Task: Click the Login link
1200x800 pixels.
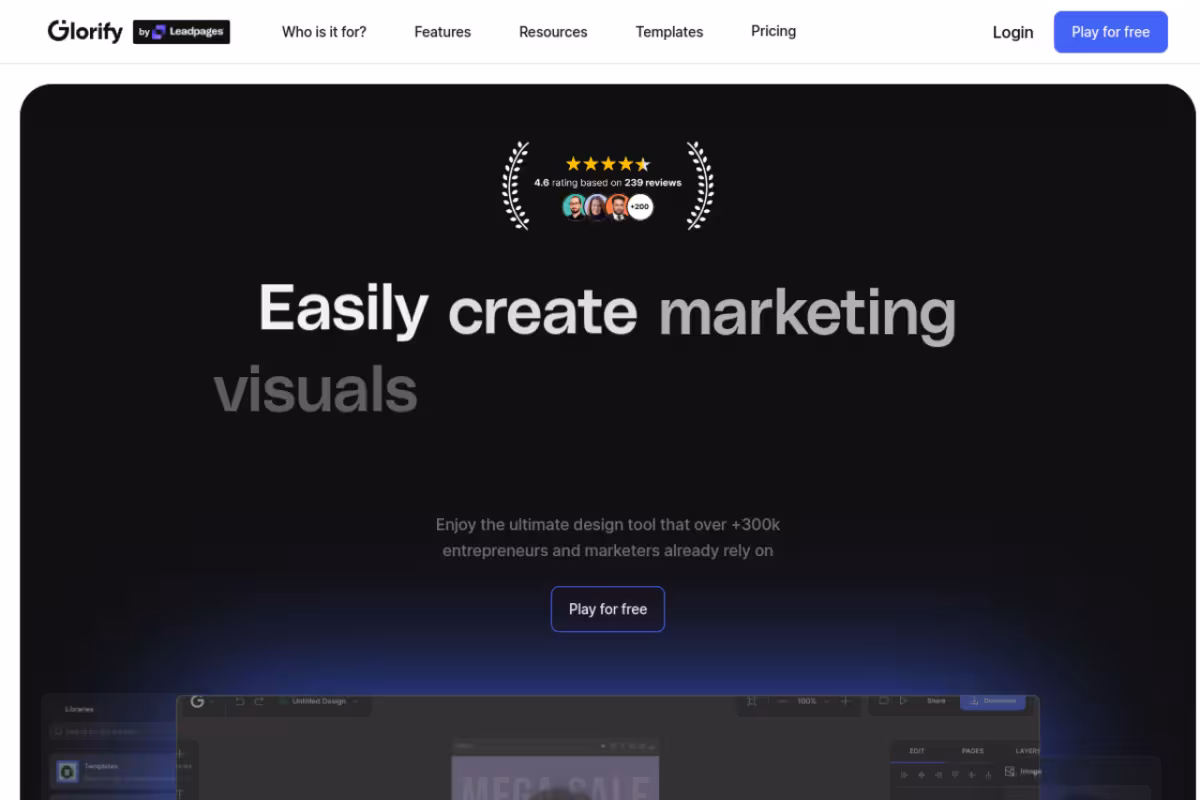Action: [x=1012, y=32]
